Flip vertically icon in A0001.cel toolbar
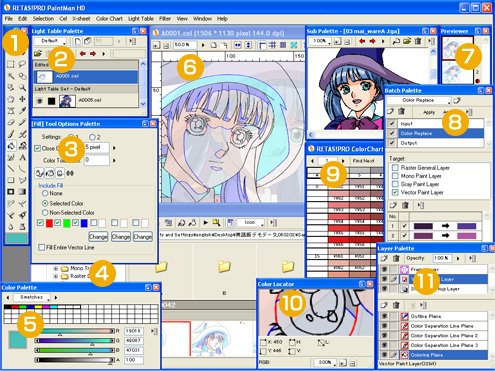495x371 pixels. tap(248, 45)
